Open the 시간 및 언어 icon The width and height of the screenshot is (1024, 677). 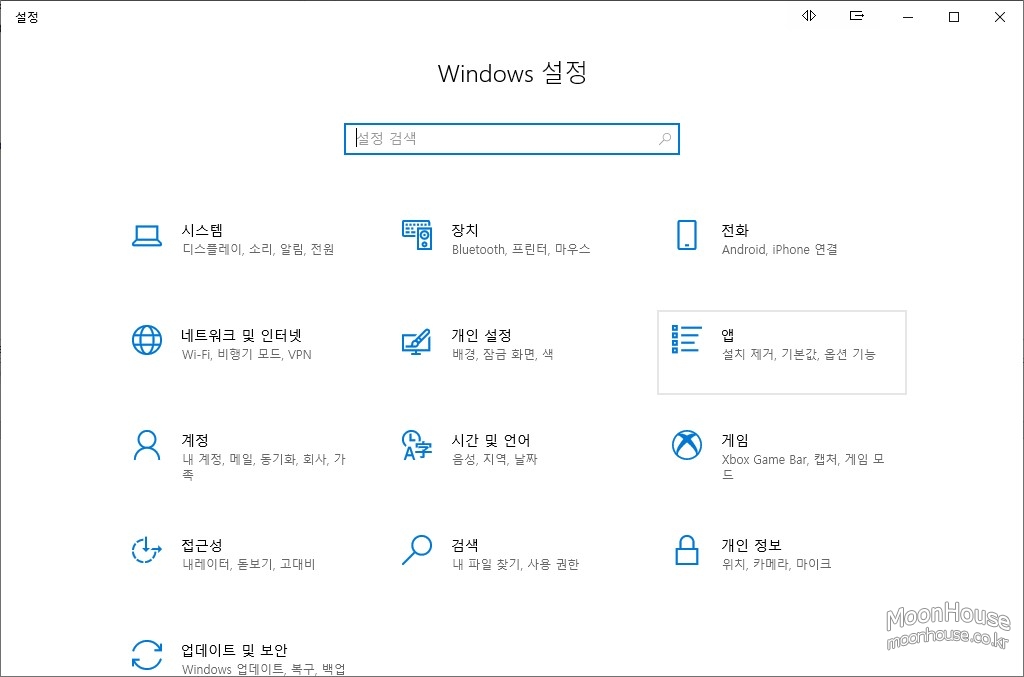coord(417,445)
